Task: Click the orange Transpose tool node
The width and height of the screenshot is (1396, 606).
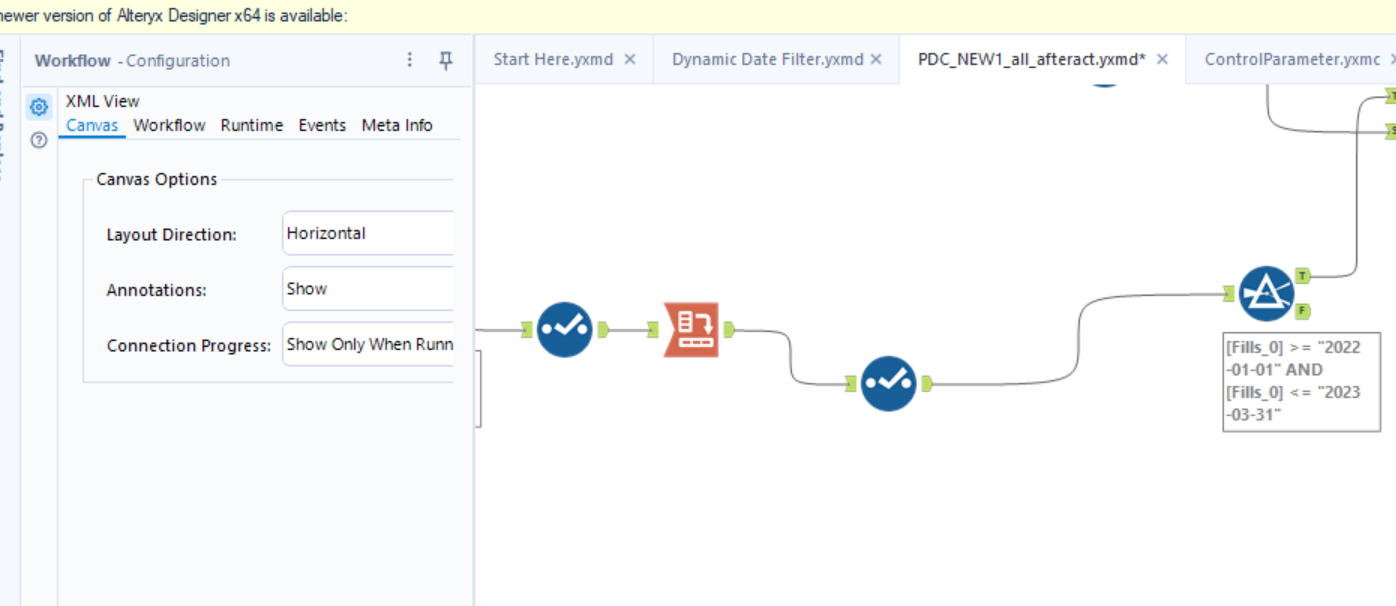Action: [690, 328]
